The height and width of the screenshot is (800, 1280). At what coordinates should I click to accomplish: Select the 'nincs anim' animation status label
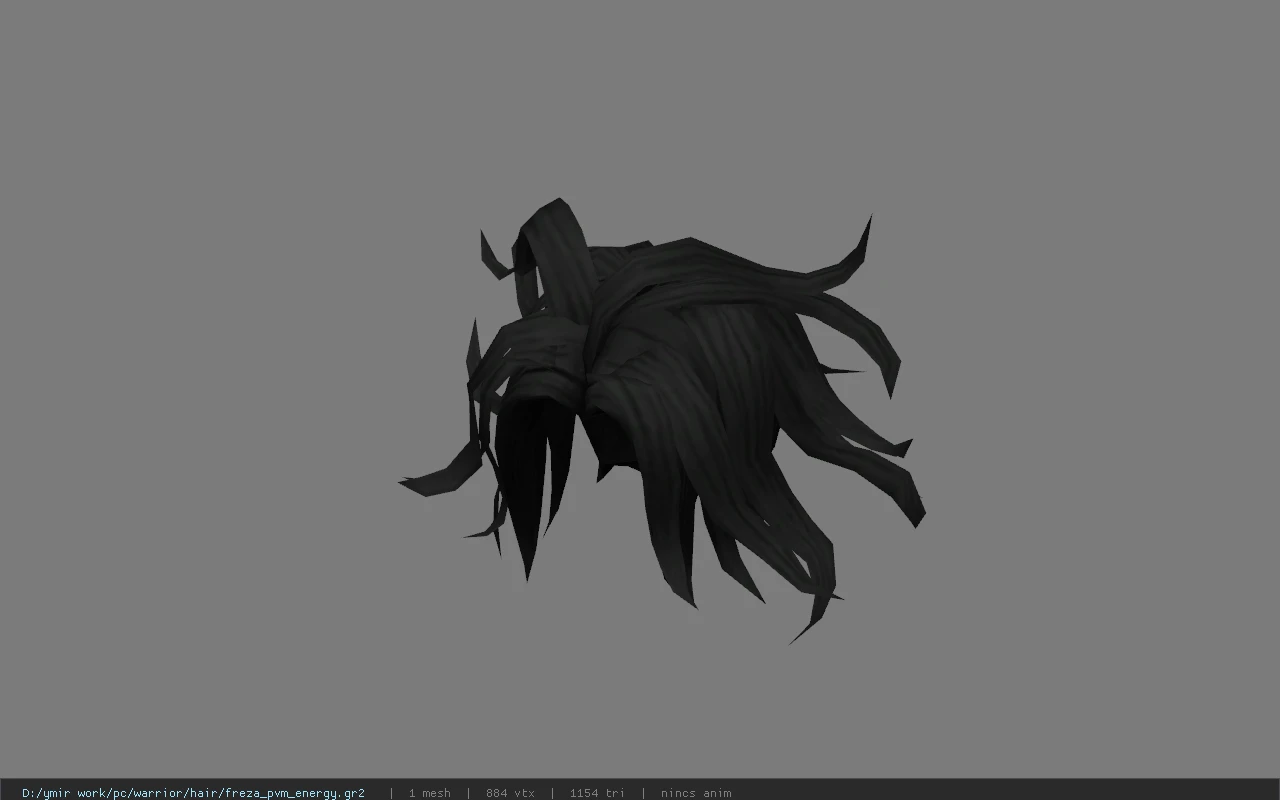pos(696,793)
